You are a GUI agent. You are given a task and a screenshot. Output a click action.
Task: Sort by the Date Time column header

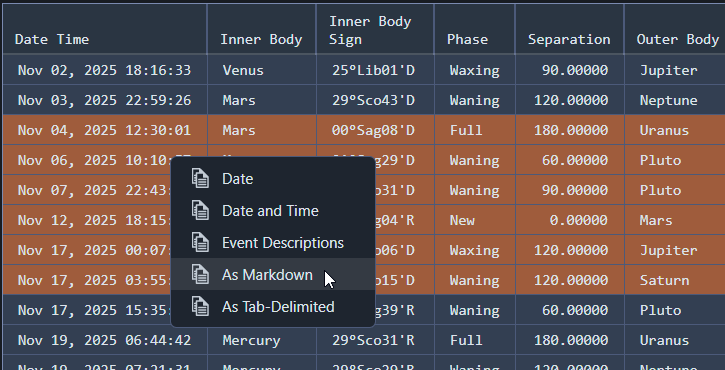click(x=105, y=29)
